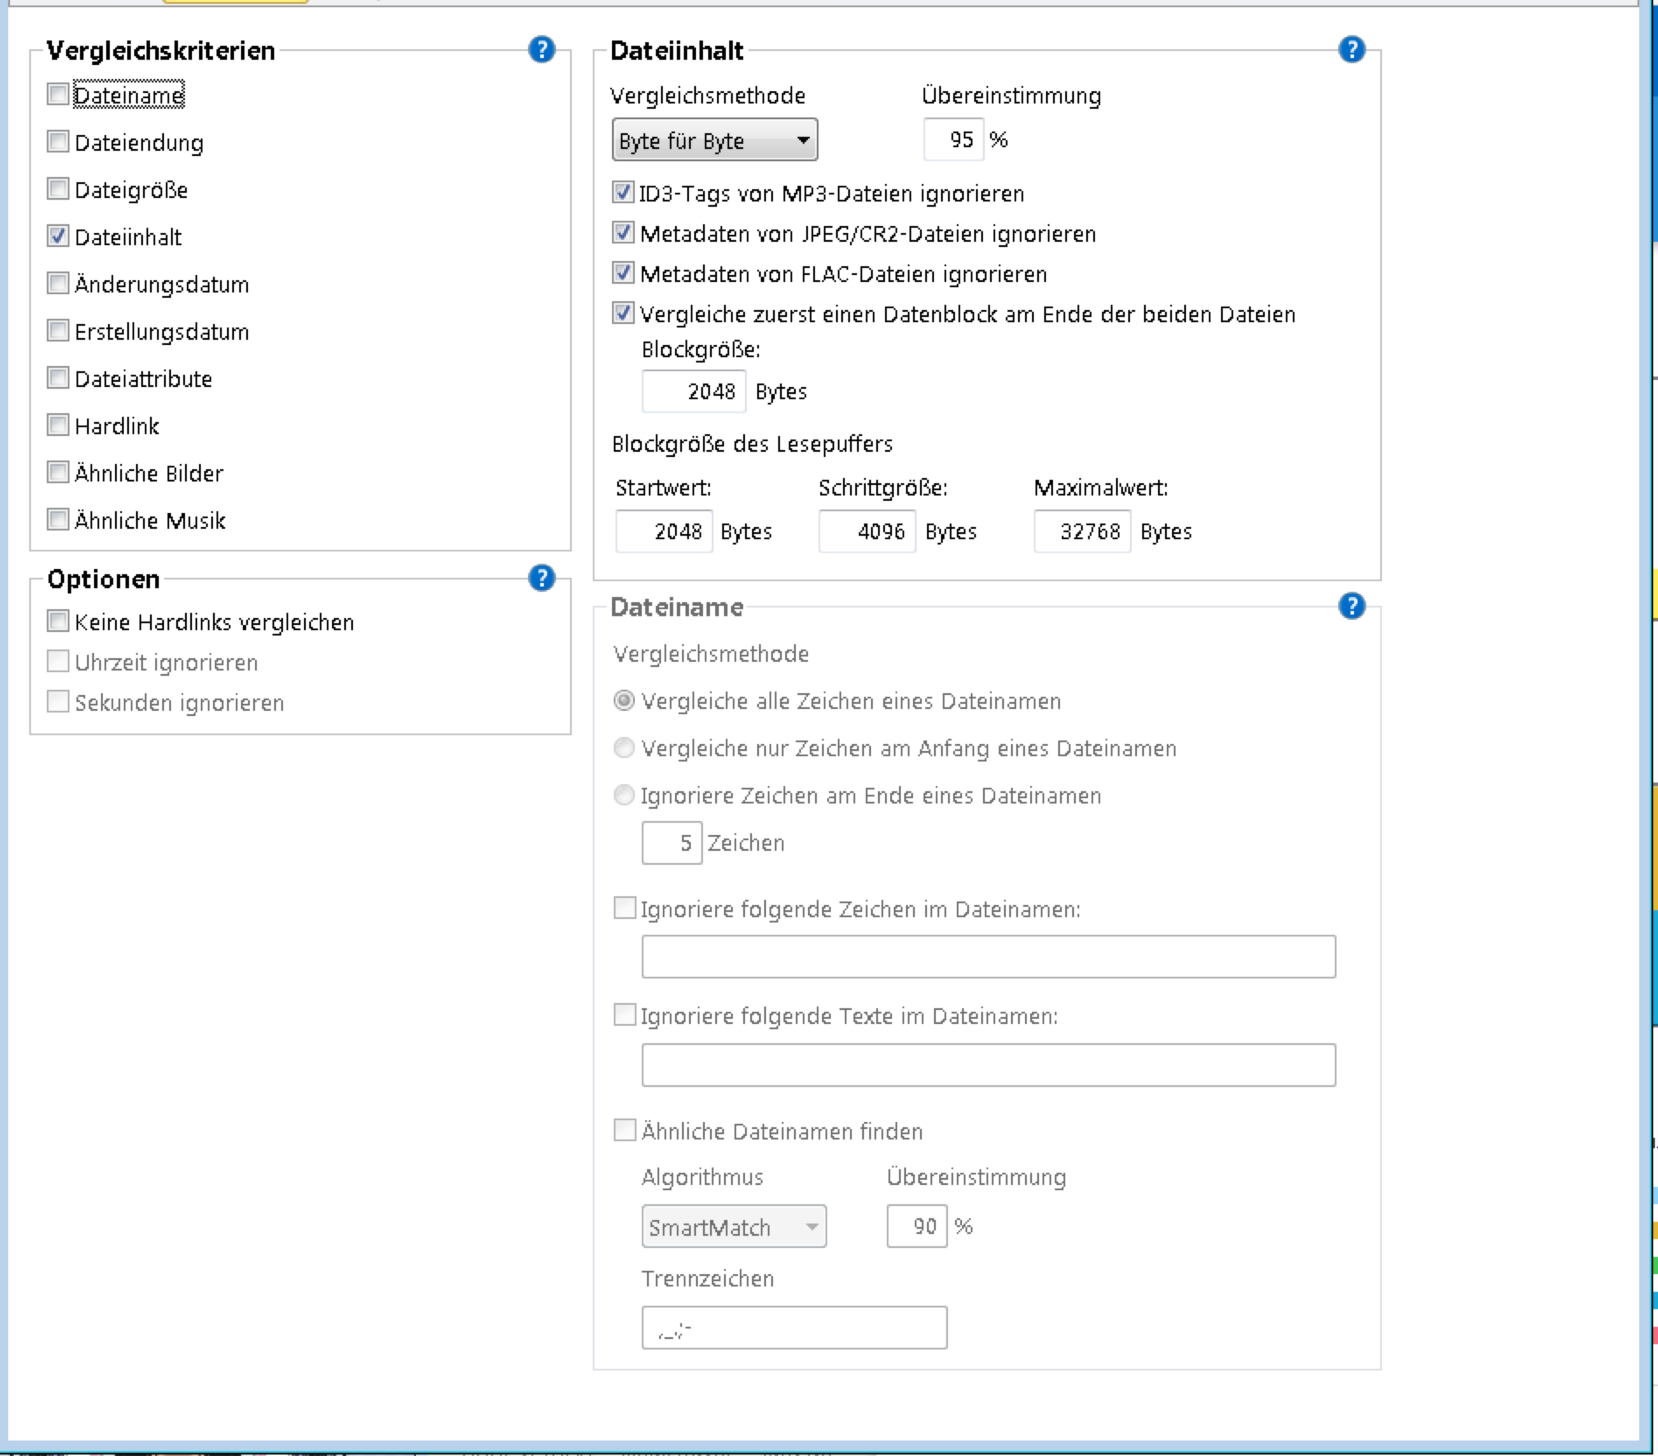This screenshot has width=1658, height=1456.
Task: Tick the Dateigröße checkbox
Action: click(59, 190)
